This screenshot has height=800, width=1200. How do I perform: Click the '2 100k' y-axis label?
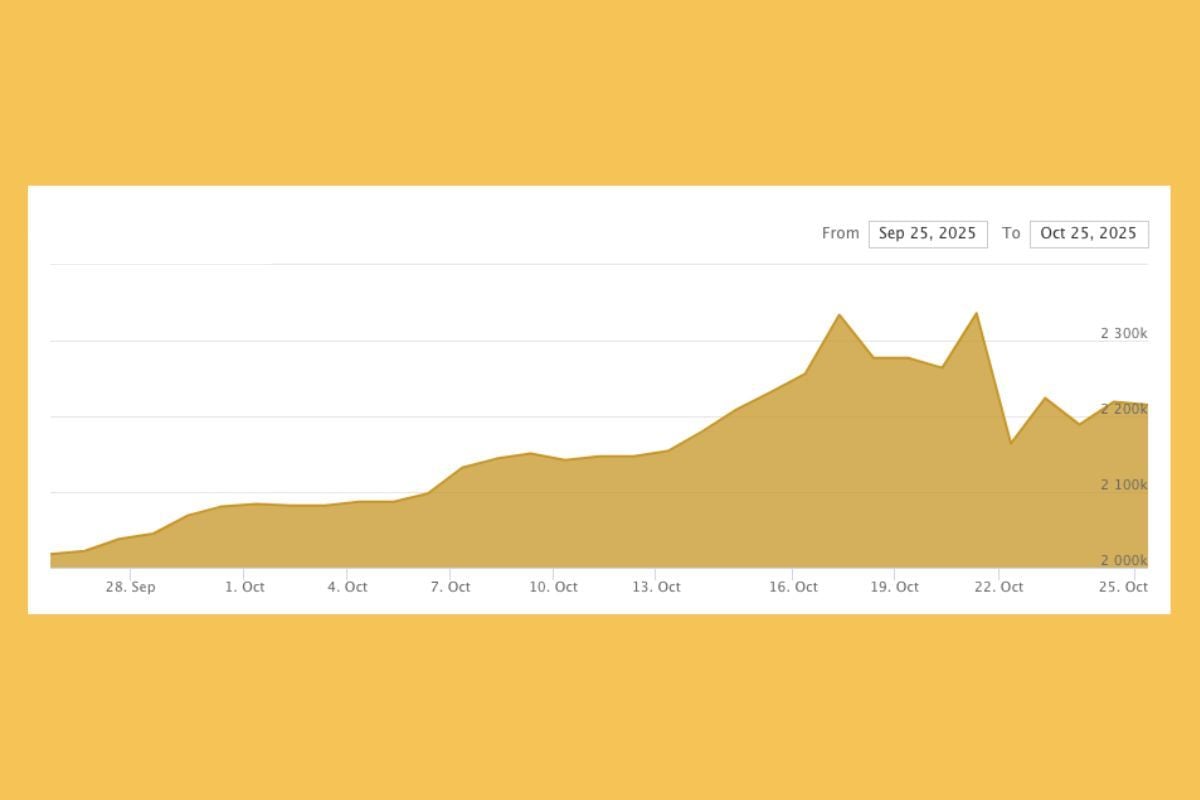(1124, 485)
